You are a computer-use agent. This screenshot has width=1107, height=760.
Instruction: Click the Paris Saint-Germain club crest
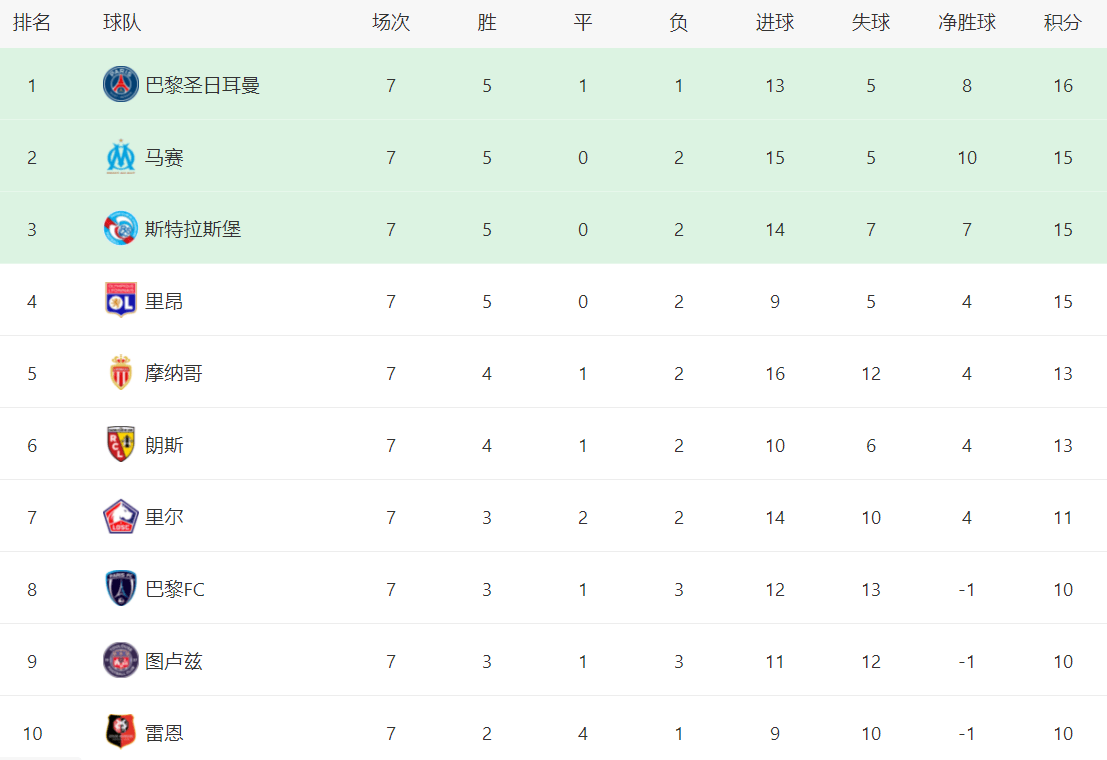pos(121,85)
